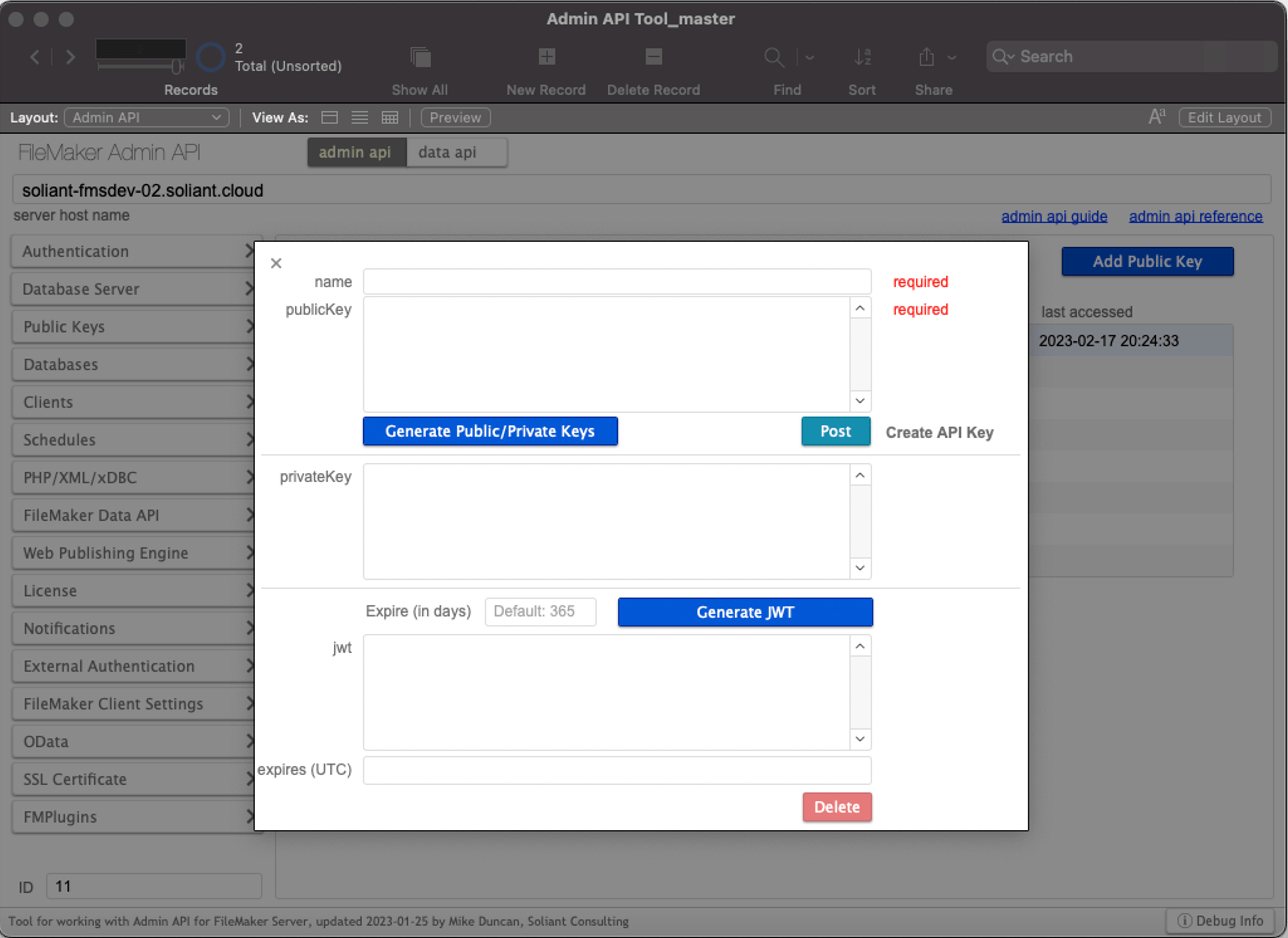Viewport: 1288px width, 938px height.
Task: Click the Share icon
Action: click(926, 58)
